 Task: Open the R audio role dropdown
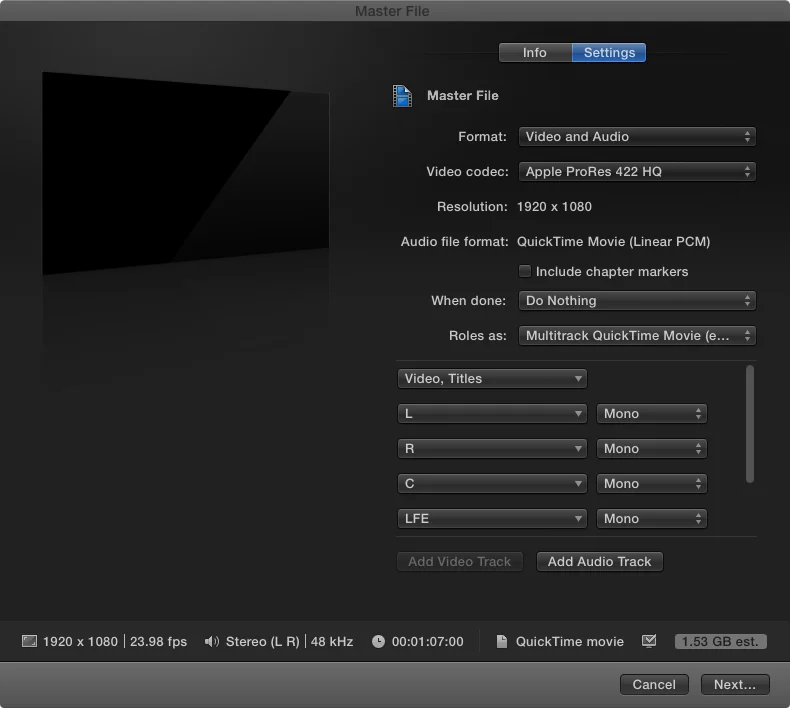pos(492,448)
